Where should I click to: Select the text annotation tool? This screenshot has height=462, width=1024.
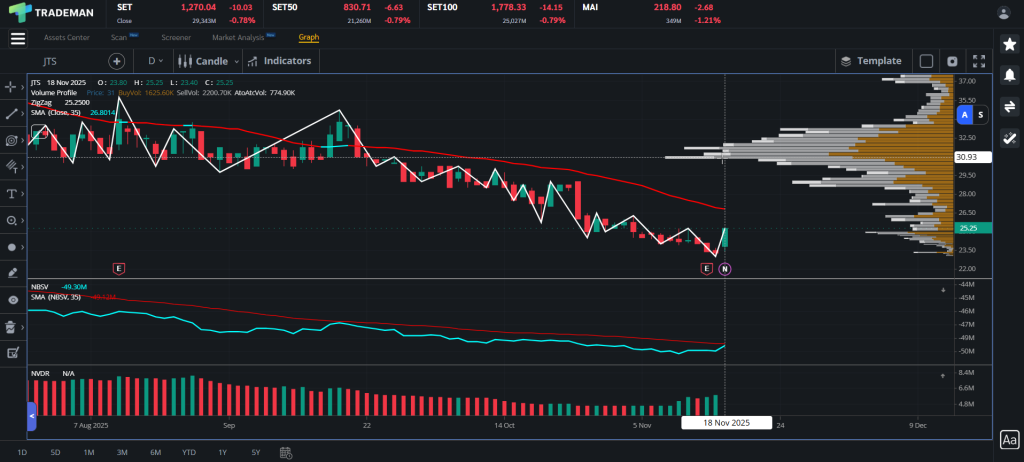[12, 193]
